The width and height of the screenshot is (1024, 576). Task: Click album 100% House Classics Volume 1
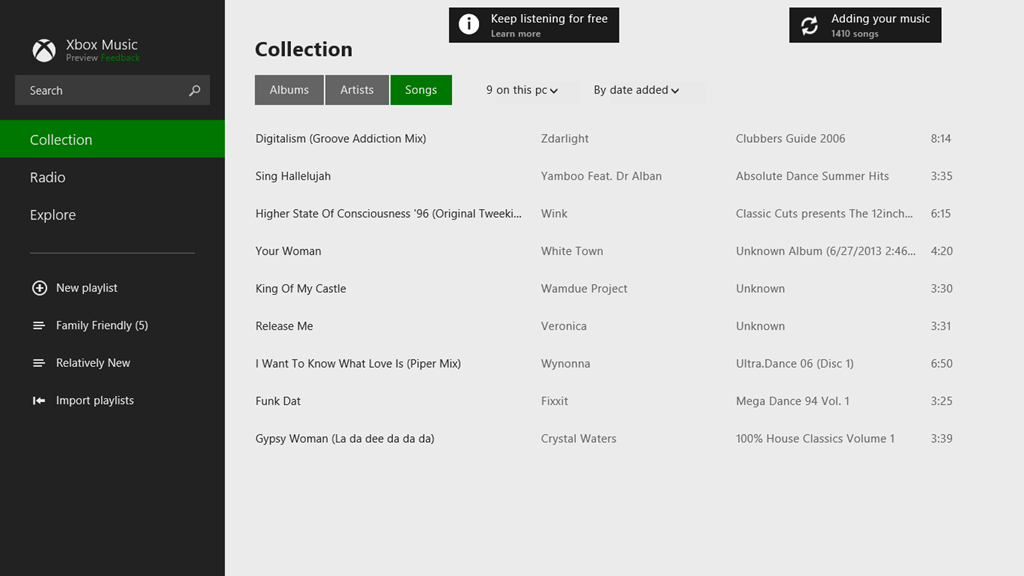(815, 439)
